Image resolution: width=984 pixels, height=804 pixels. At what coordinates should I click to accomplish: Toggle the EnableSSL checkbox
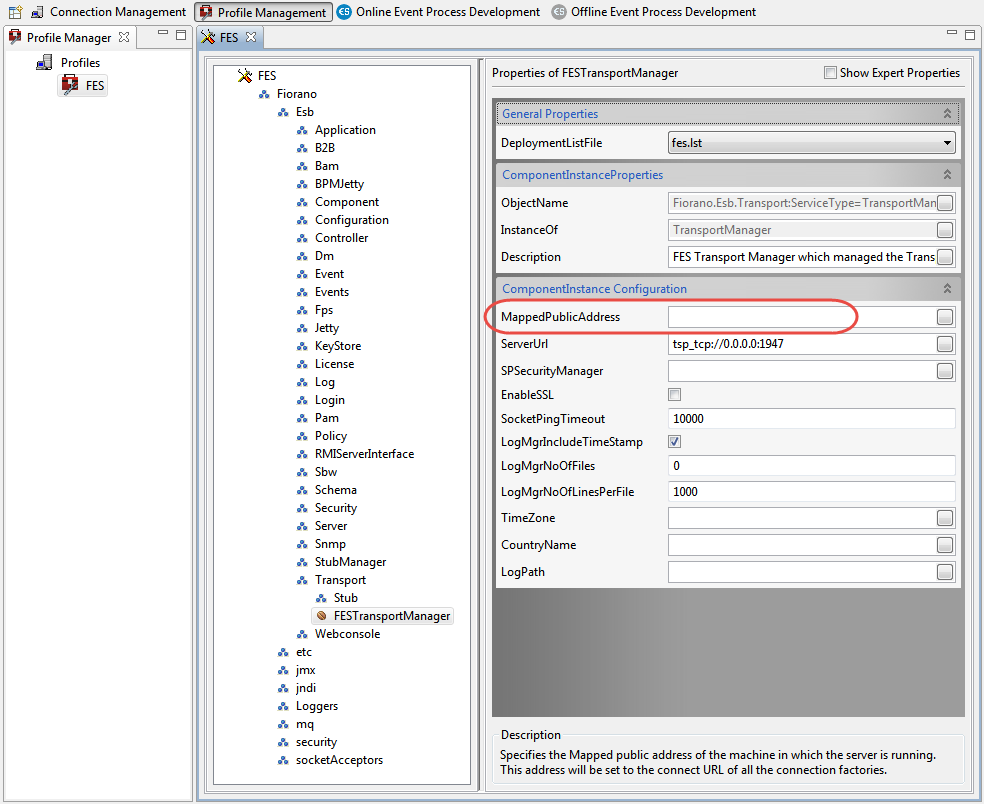click(x=675, y=395)
